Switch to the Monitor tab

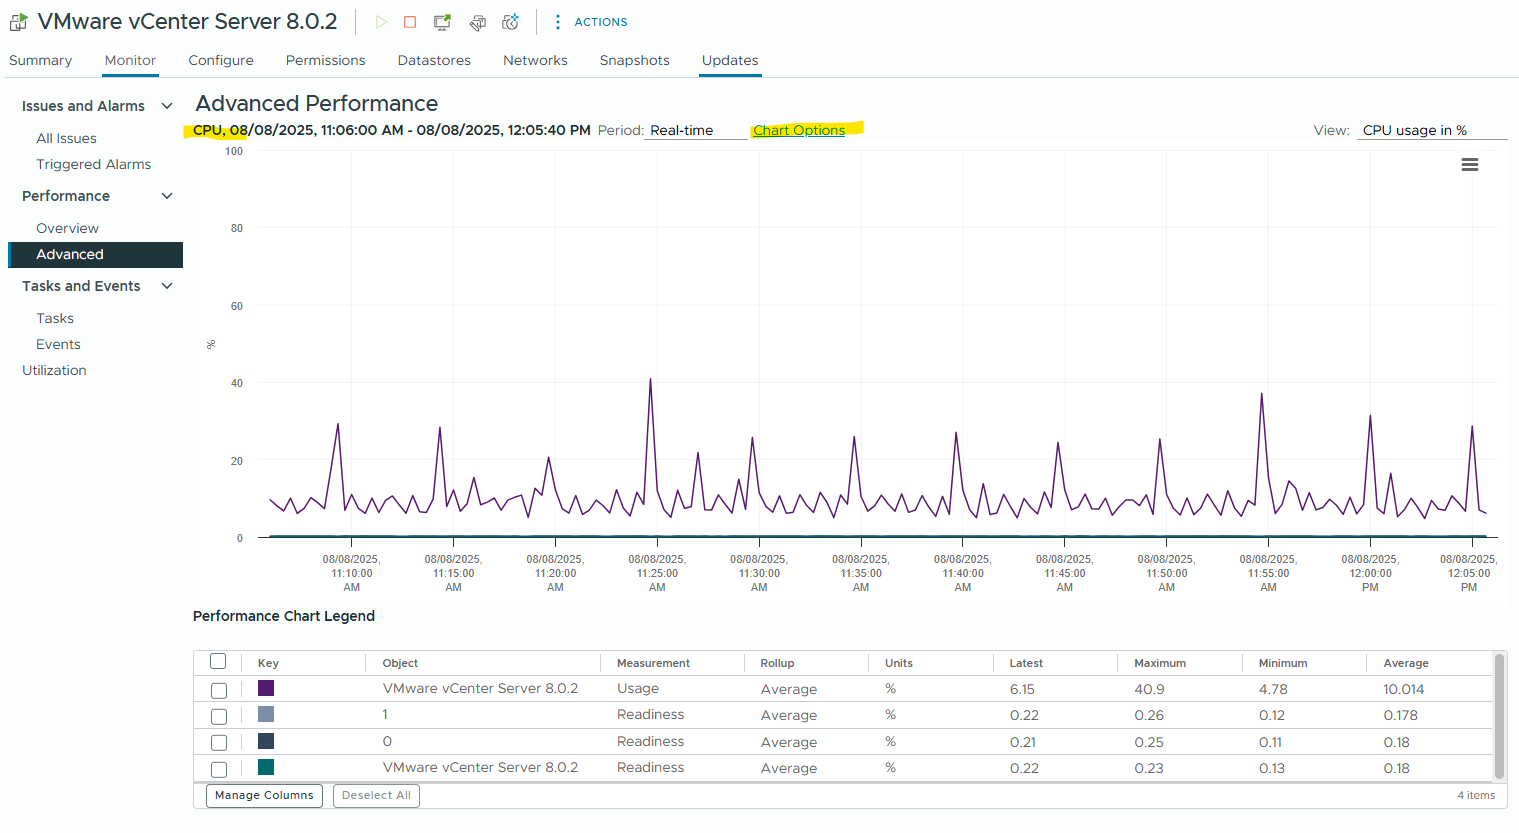[x=130, y=60]
